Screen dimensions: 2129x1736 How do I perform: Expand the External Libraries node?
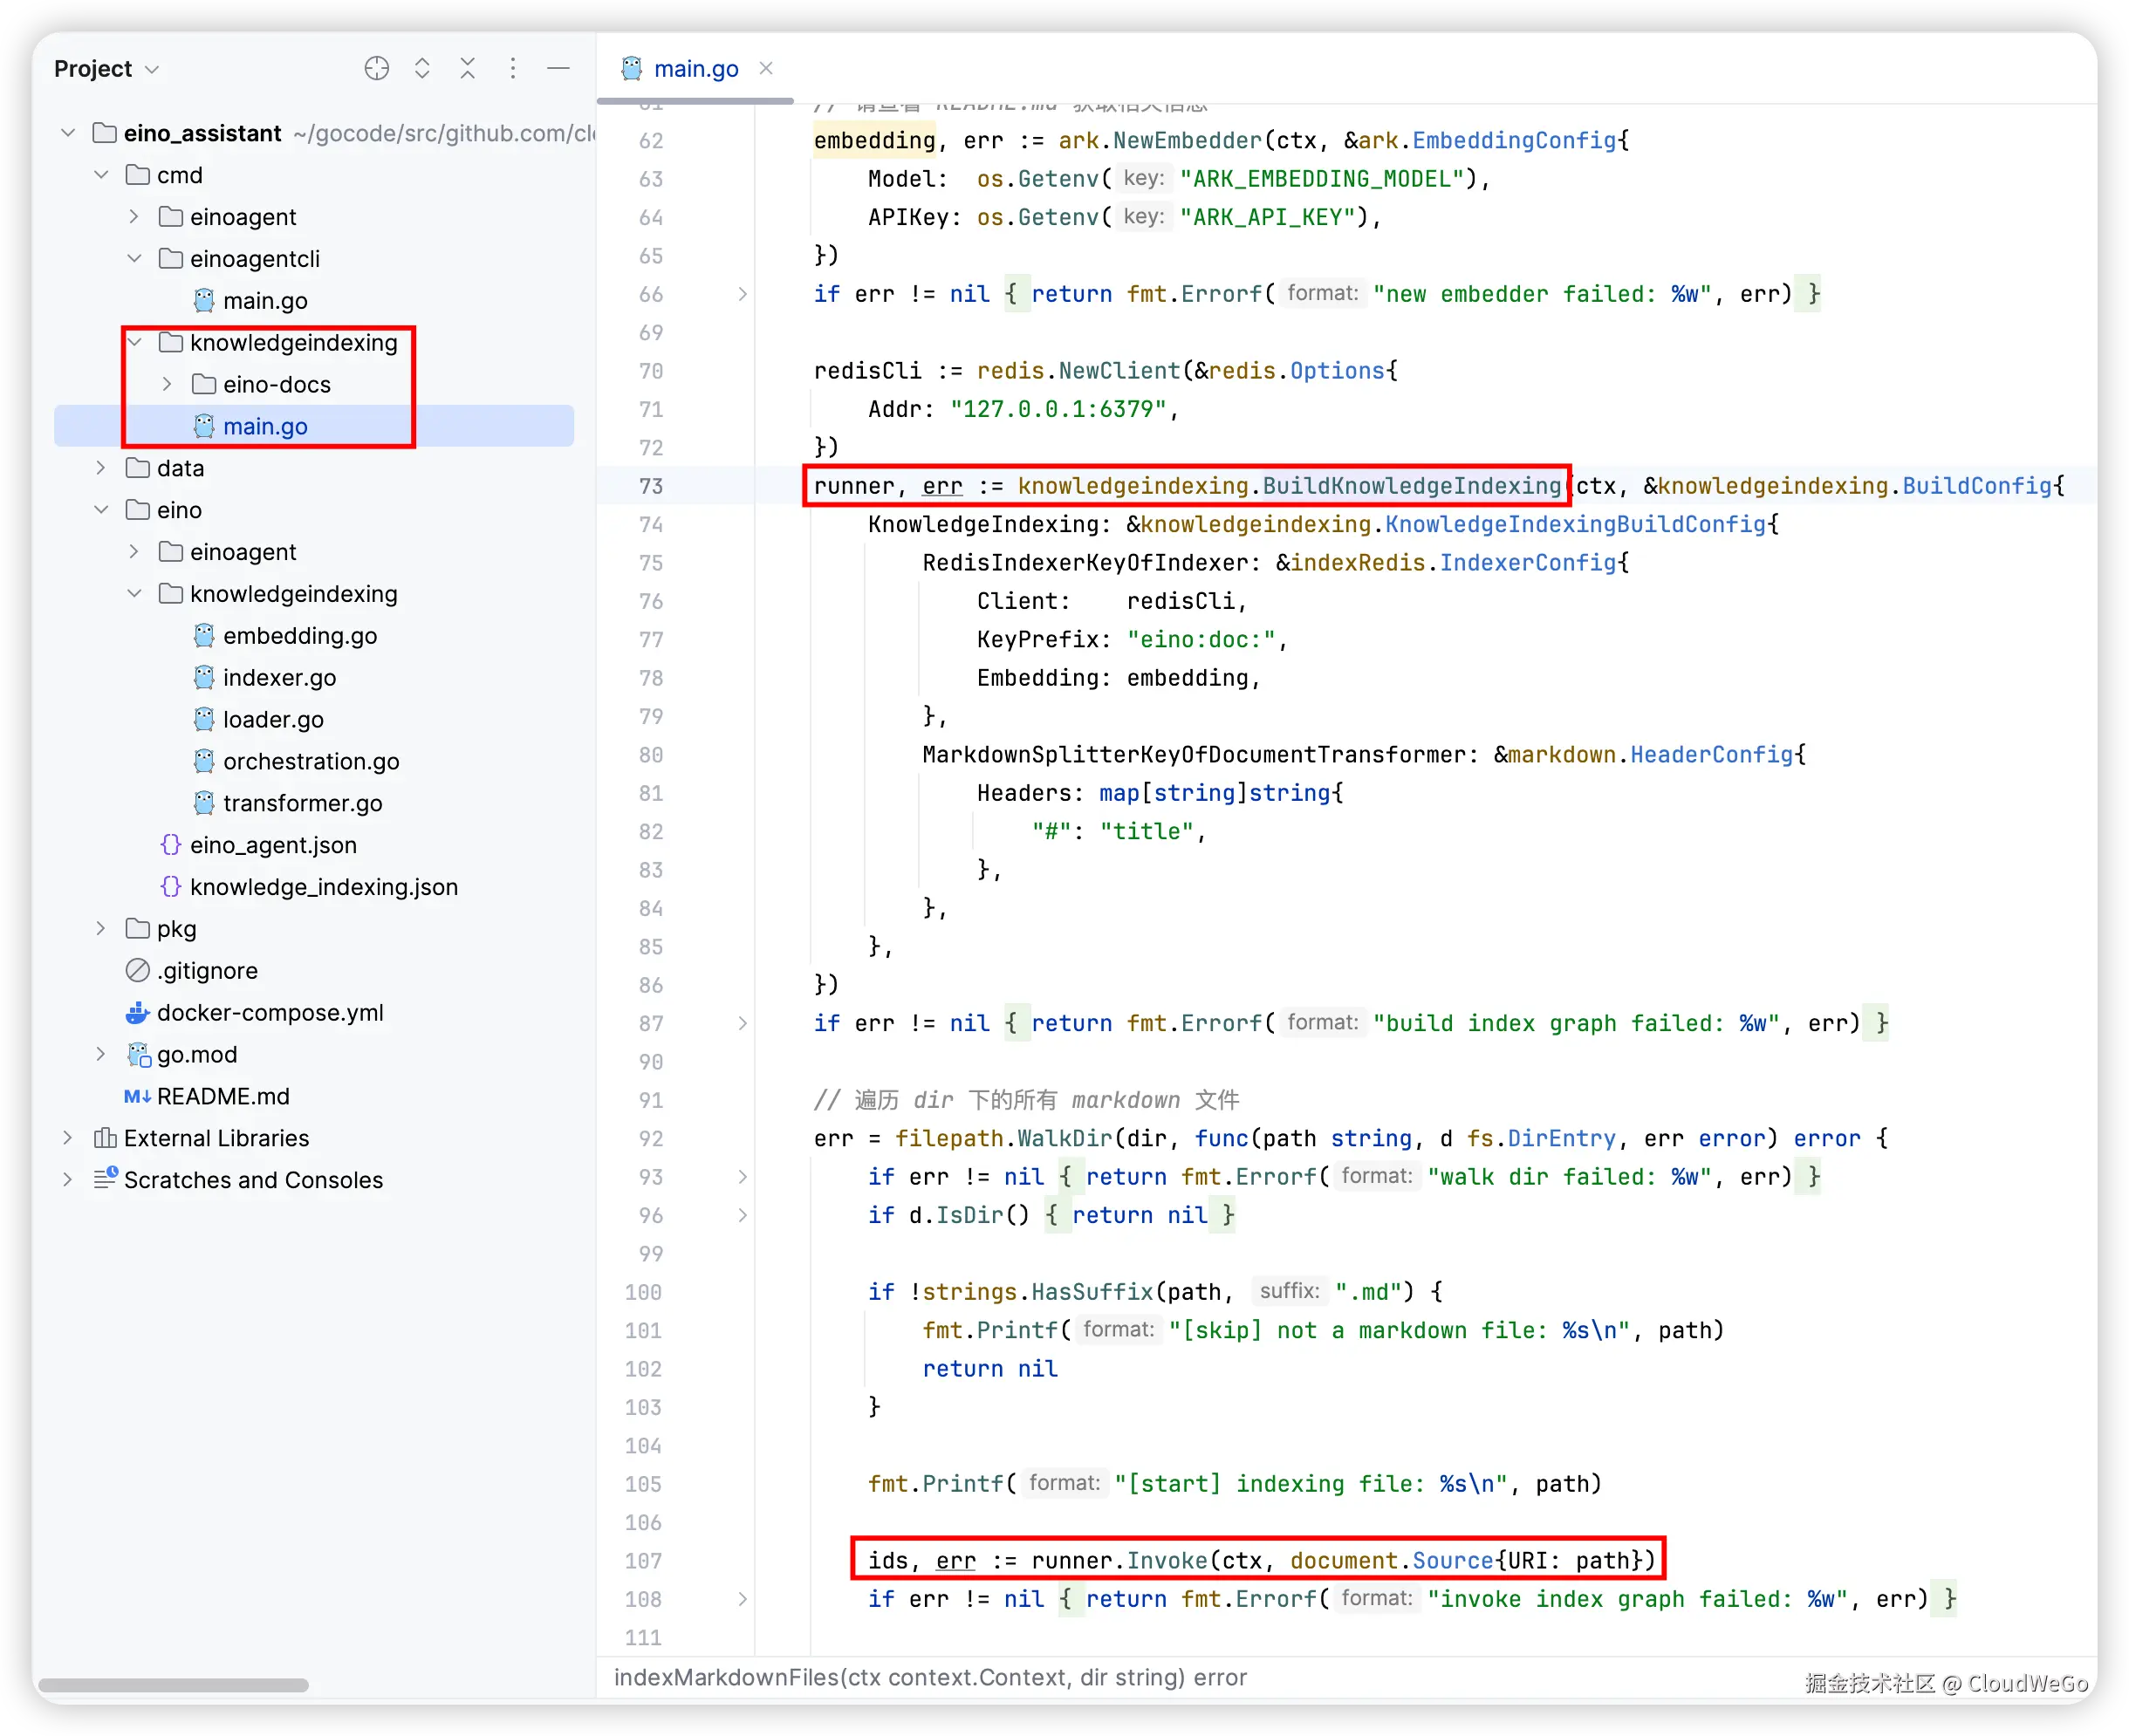coord(67,1138)
